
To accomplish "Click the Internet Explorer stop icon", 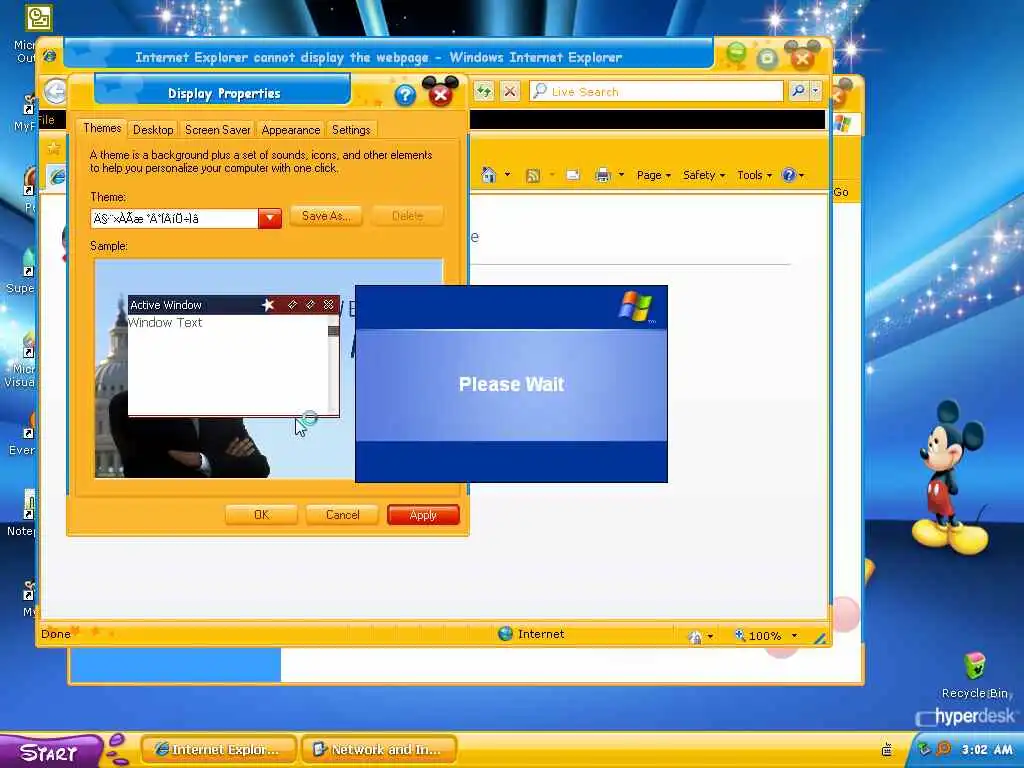I will point(510,91).
